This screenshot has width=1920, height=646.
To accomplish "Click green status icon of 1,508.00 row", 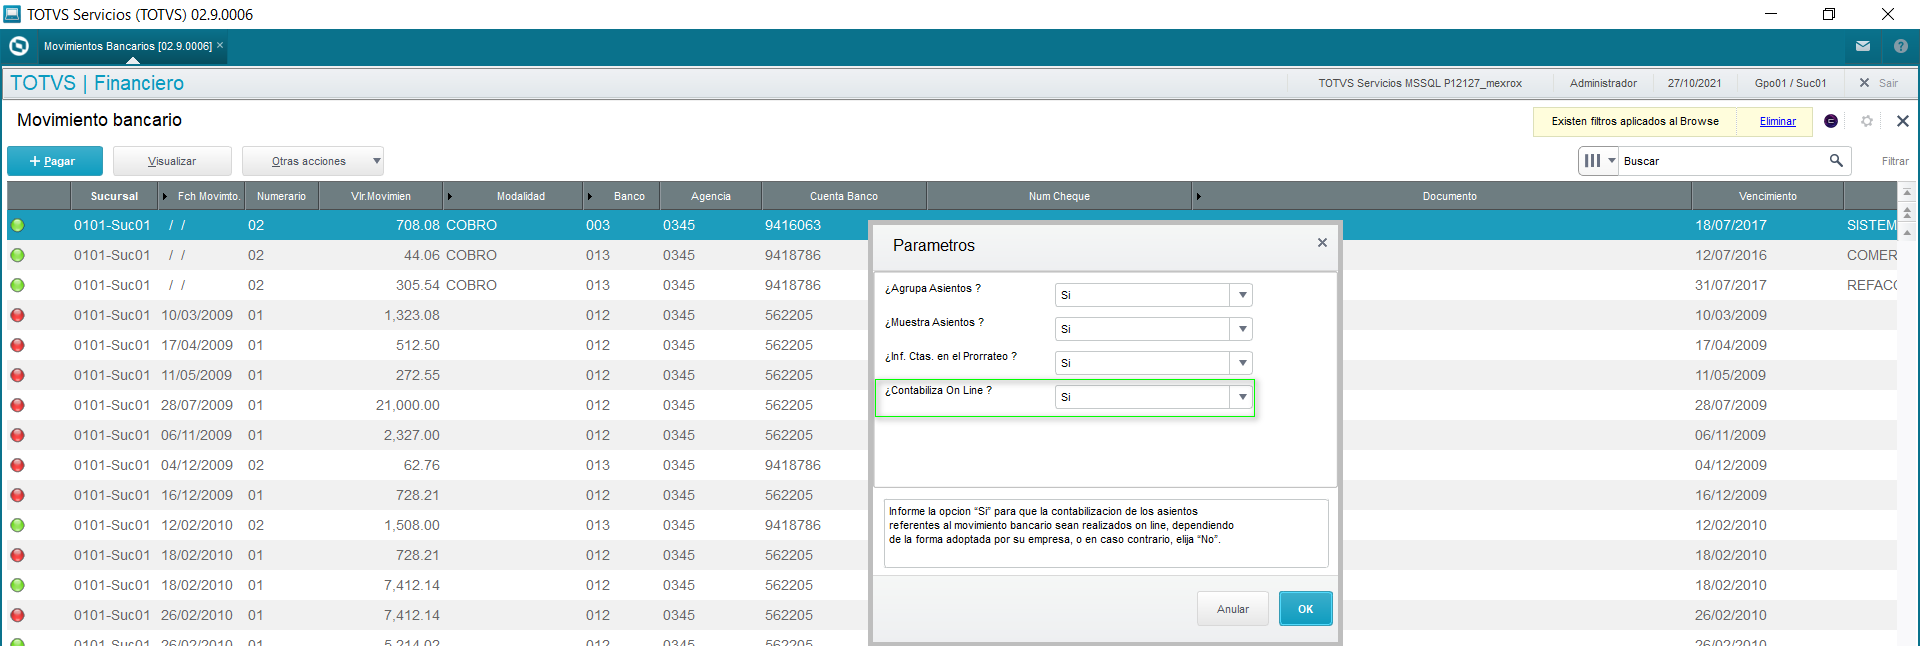I will 17,525.
